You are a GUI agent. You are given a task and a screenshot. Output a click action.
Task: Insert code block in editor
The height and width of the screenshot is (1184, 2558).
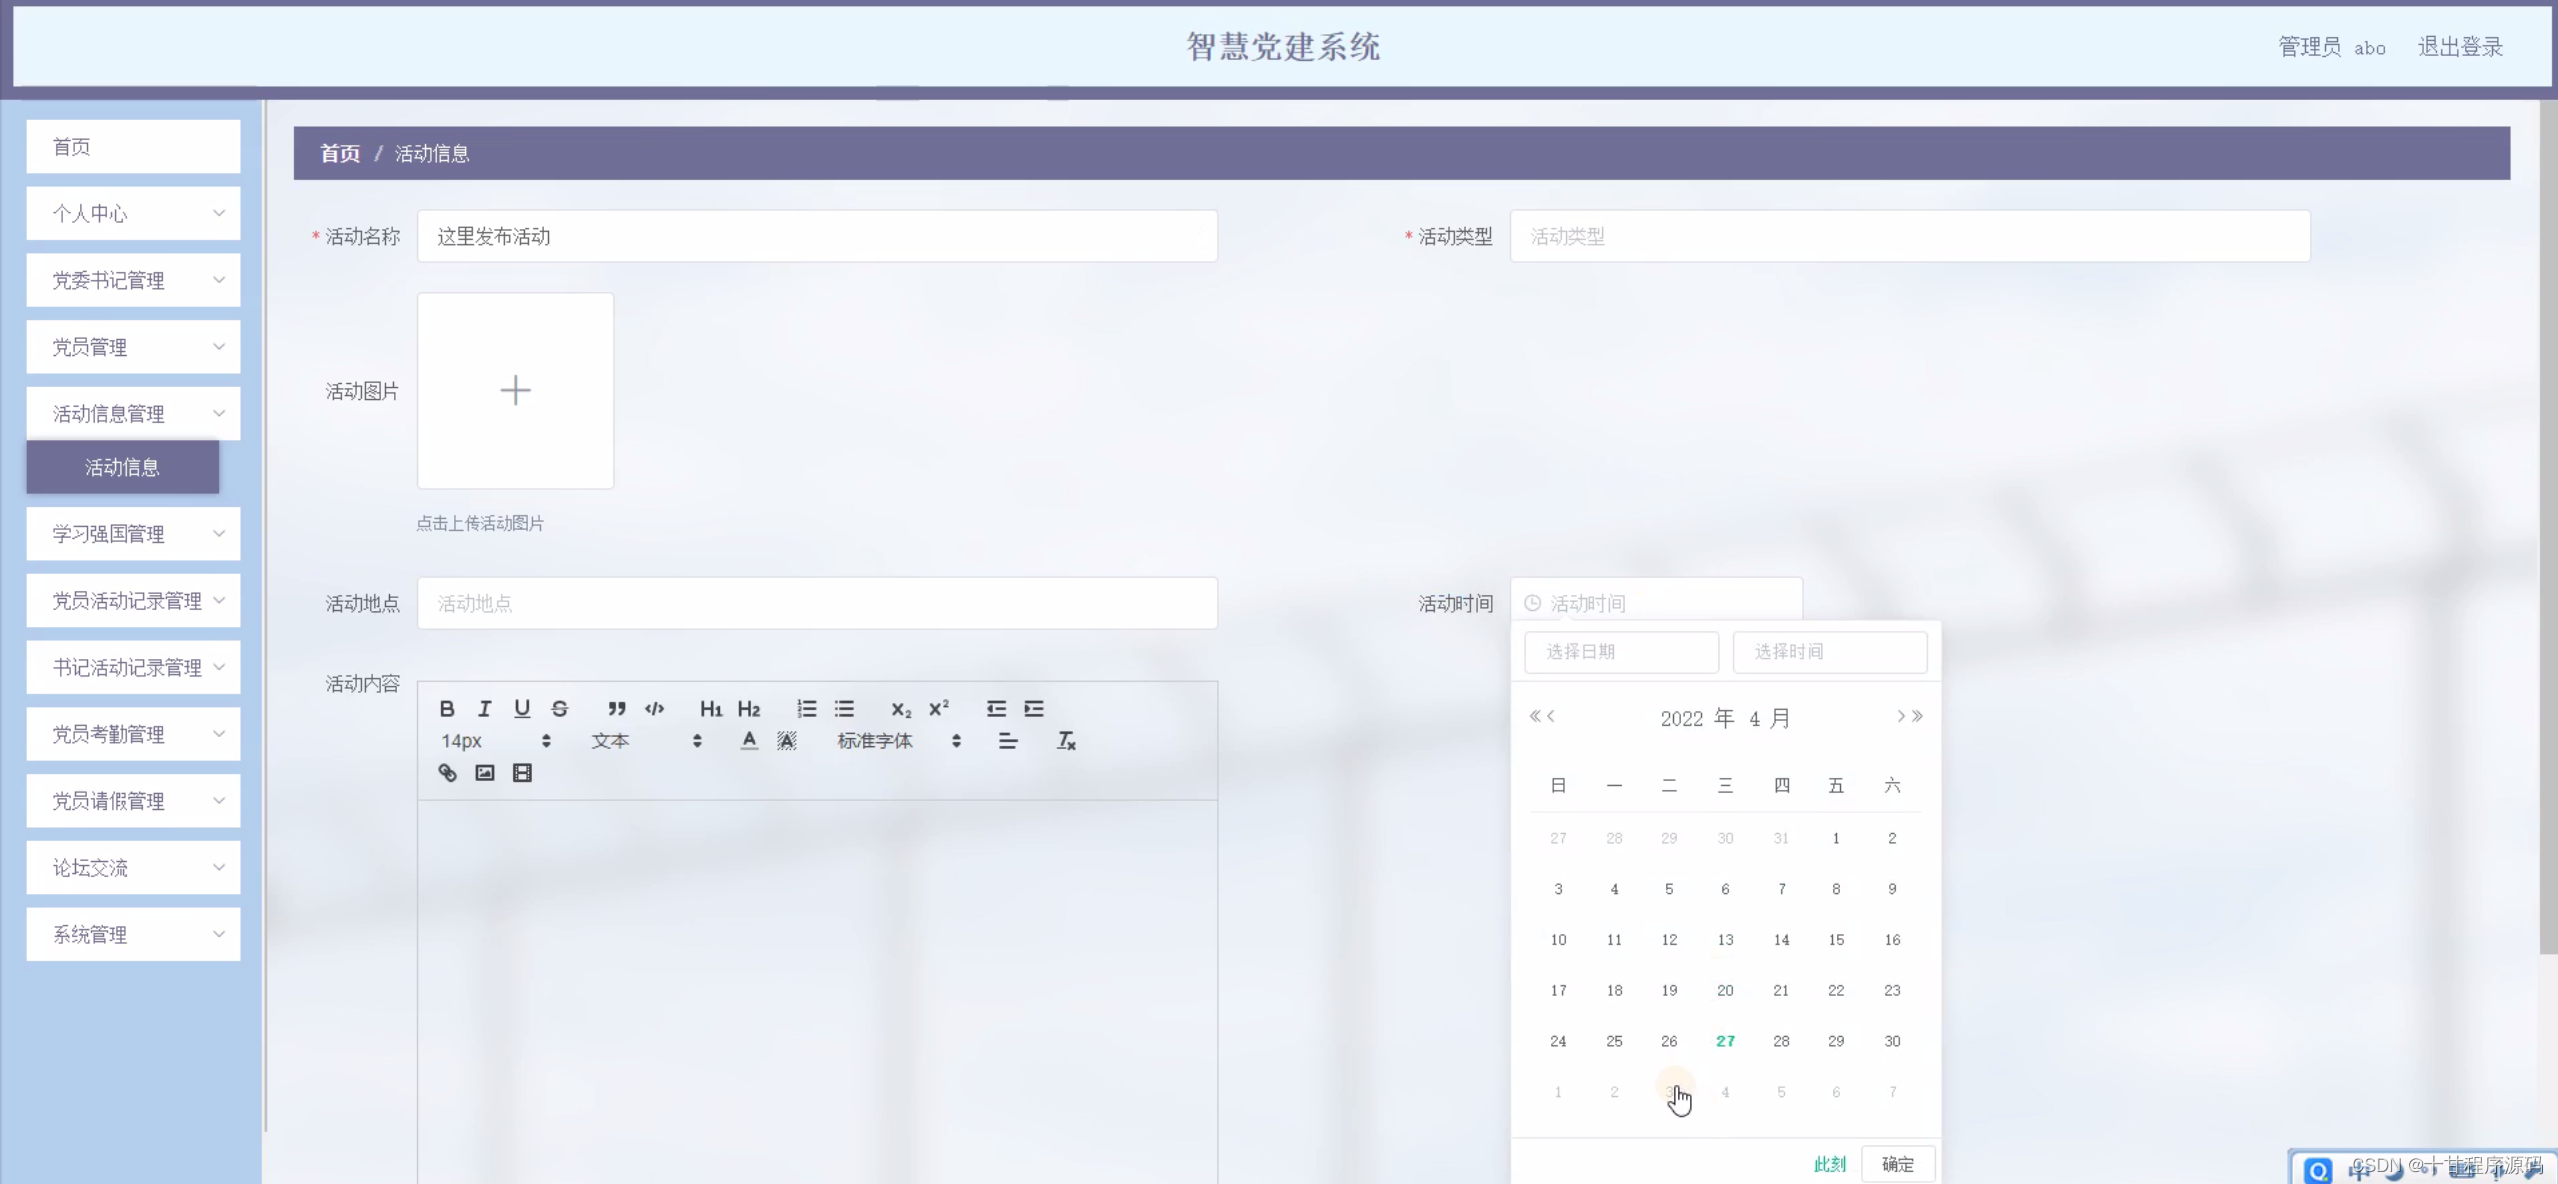pyautogui.click(x=655, y=708)
